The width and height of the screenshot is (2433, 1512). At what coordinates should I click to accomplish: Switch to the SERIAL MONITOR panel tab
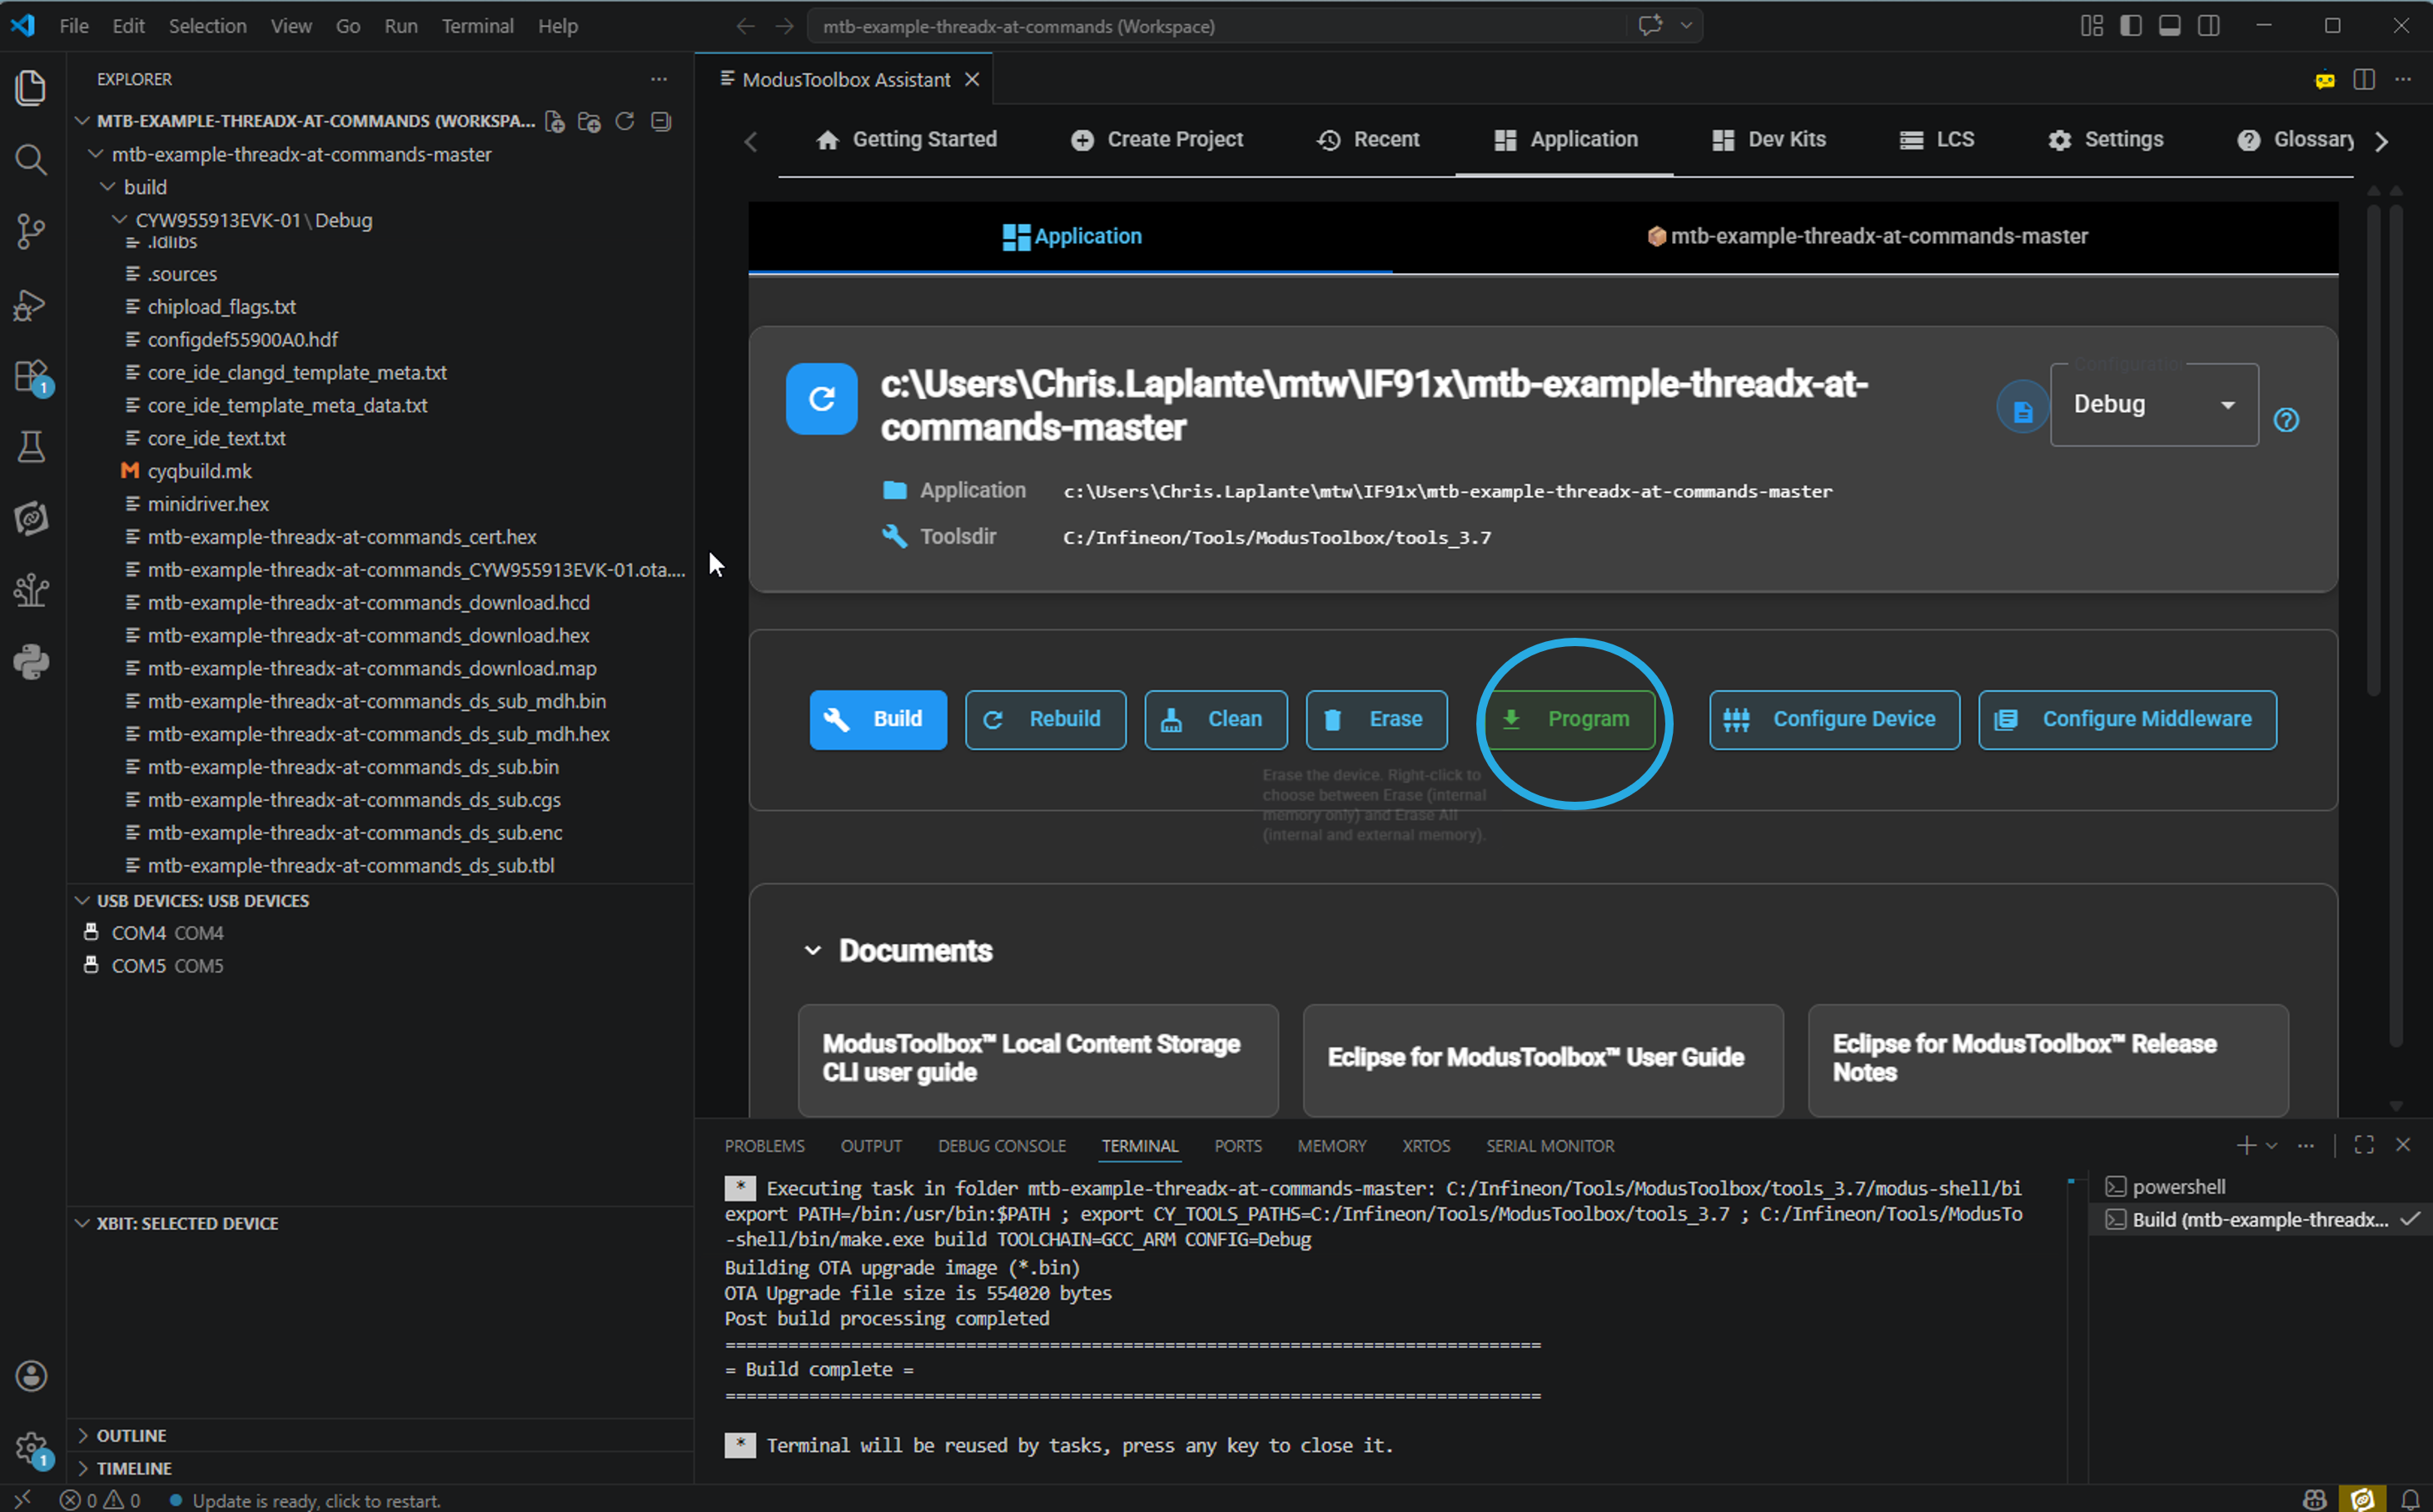[1550, 1146]
